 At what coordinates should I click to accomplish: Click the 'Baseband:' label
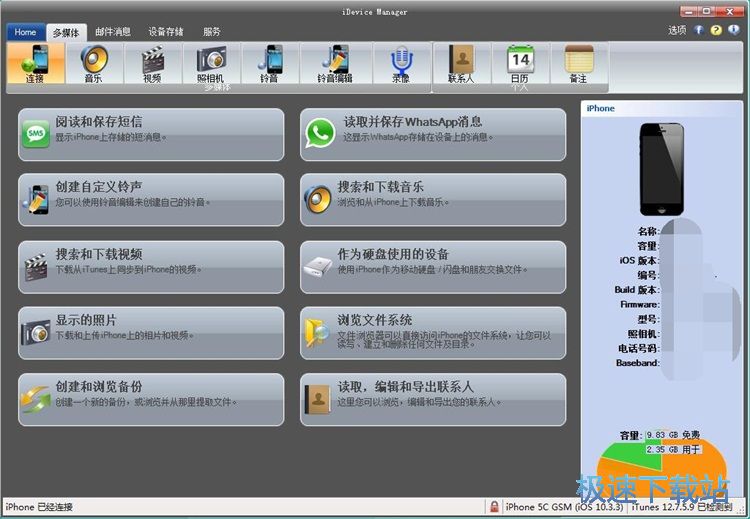click(638, 363)
